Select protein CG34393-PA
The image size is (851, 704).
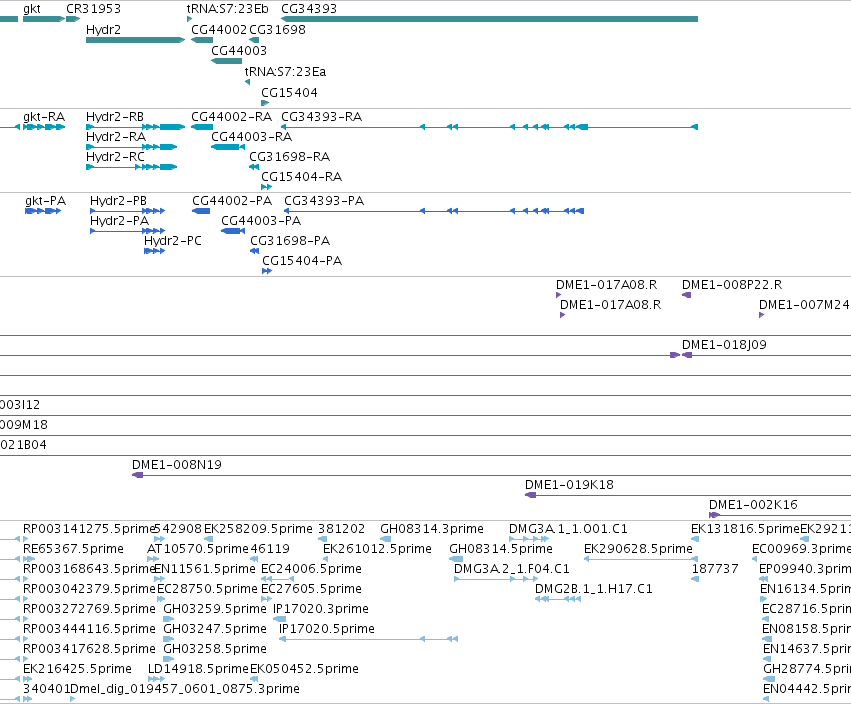coord(434,211)
